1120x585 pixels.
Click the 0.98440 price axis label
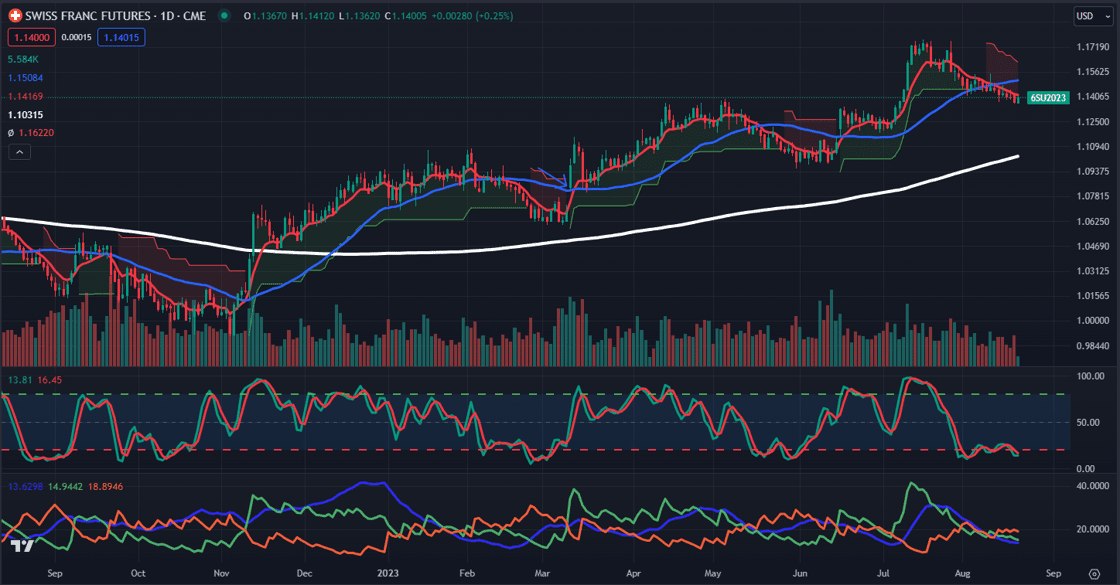click(x=1093, y=346)
